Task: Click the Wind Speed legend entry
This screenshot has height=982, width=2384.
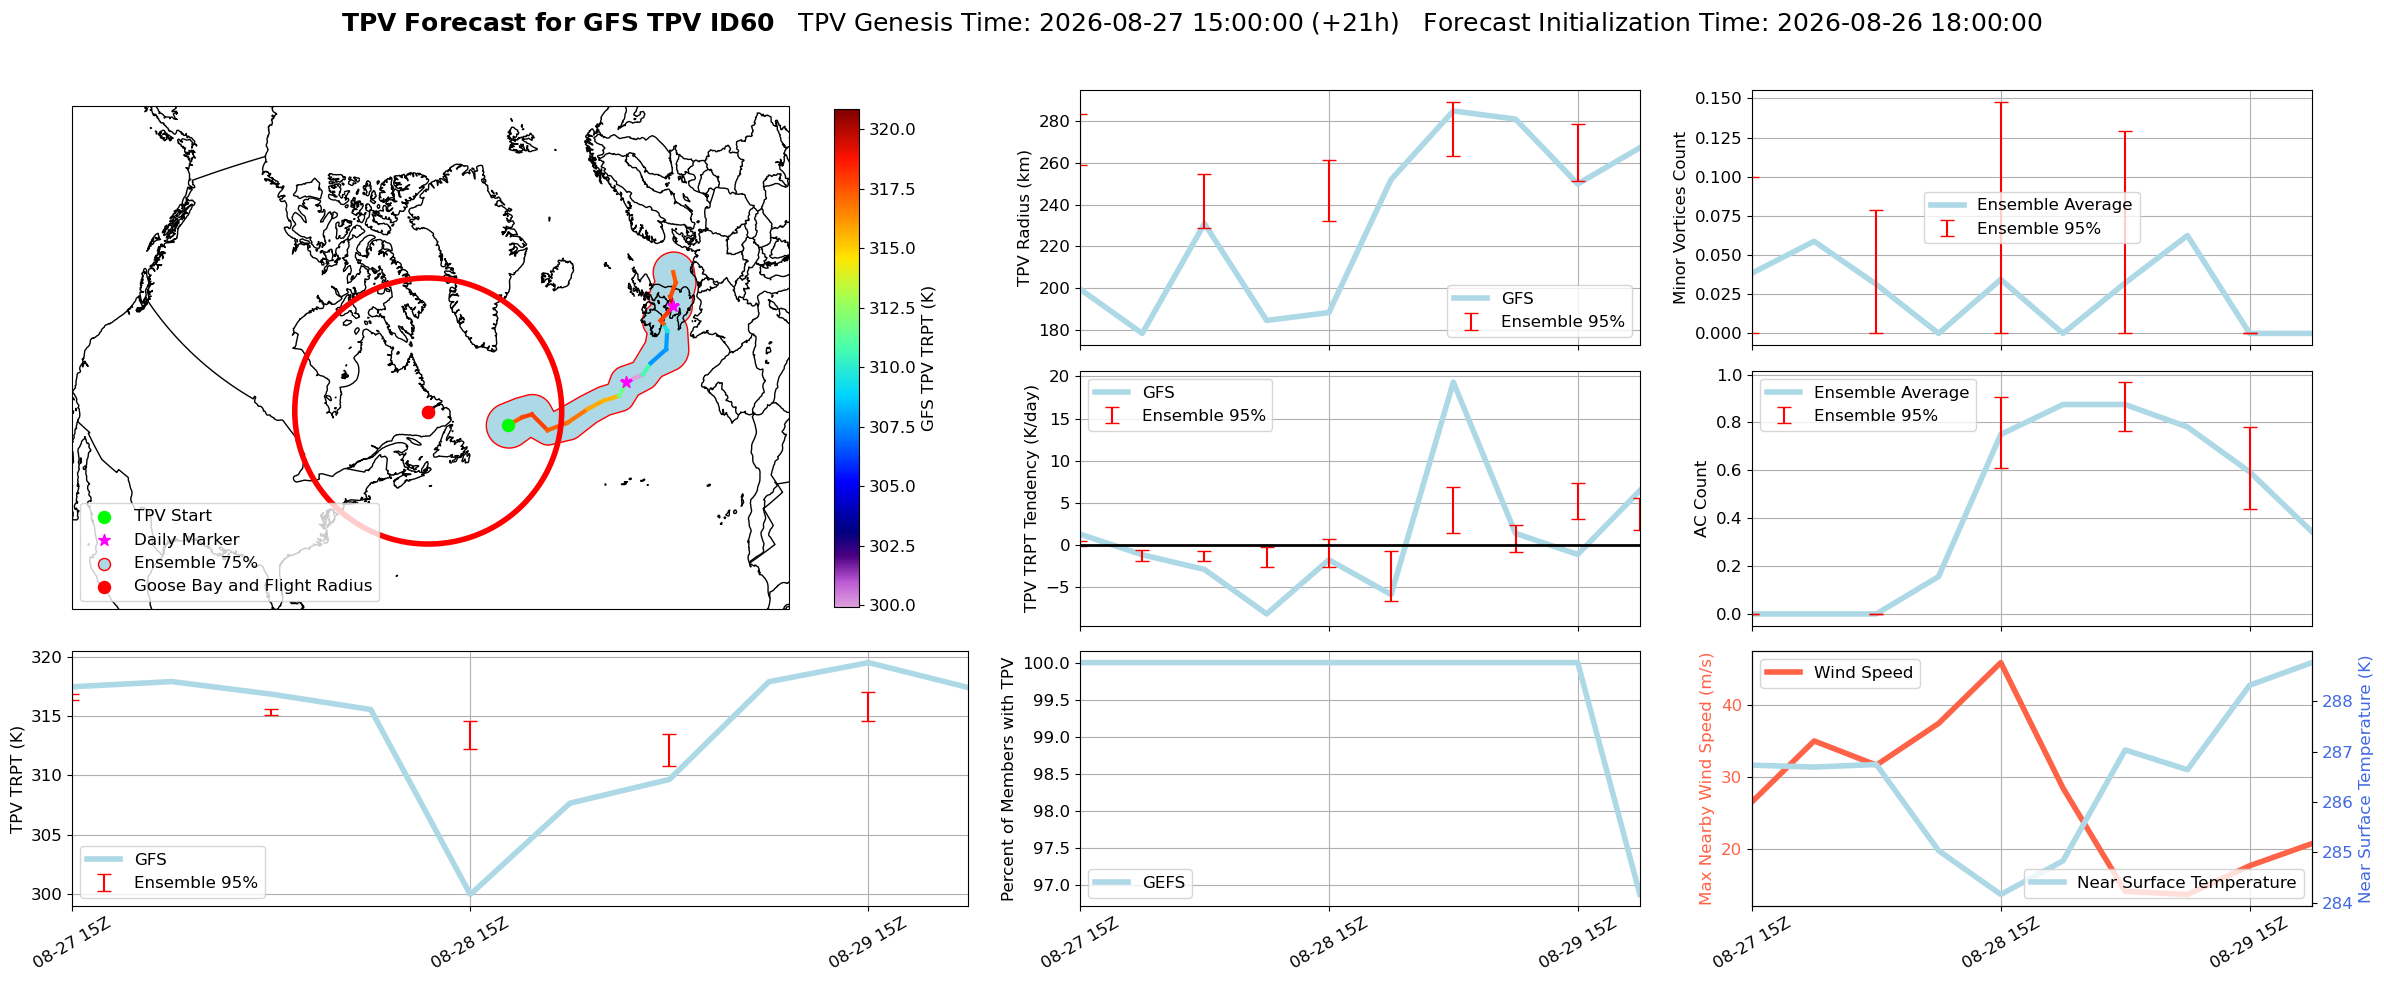Action: coord(1839,673)
